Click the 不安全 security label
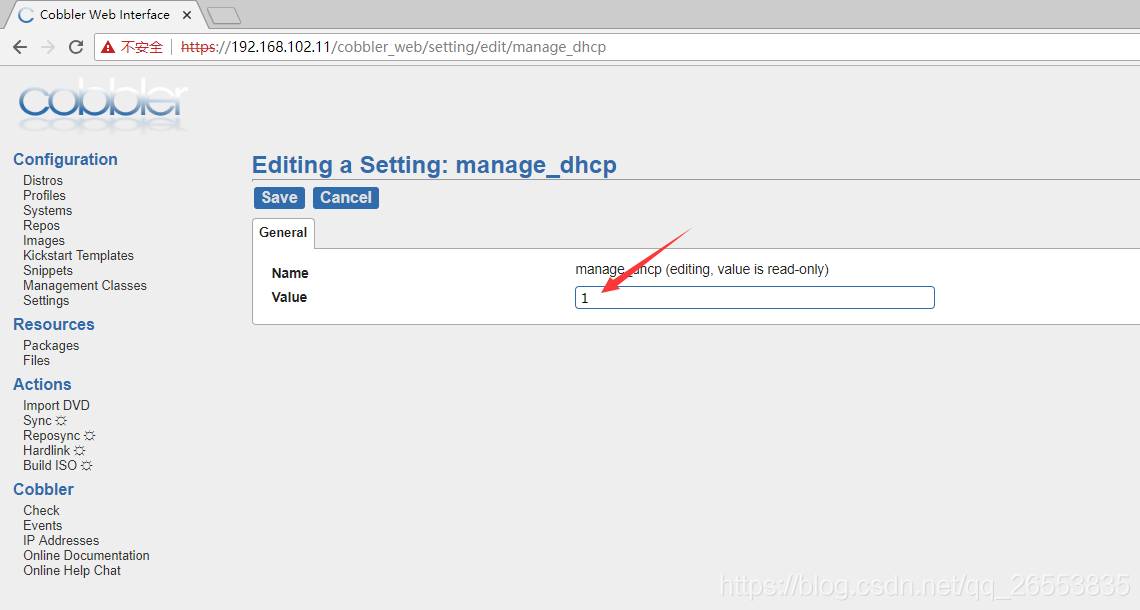The height and width of the screenshot is (610, 1140). [x=142, y=47]
